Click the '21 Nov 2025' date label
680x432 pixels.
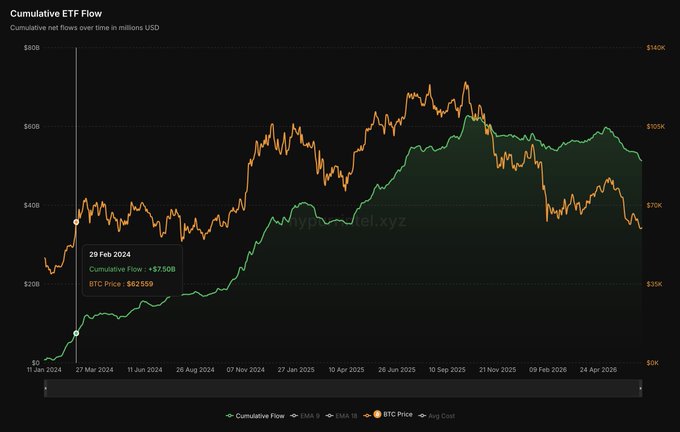(497, 370)
